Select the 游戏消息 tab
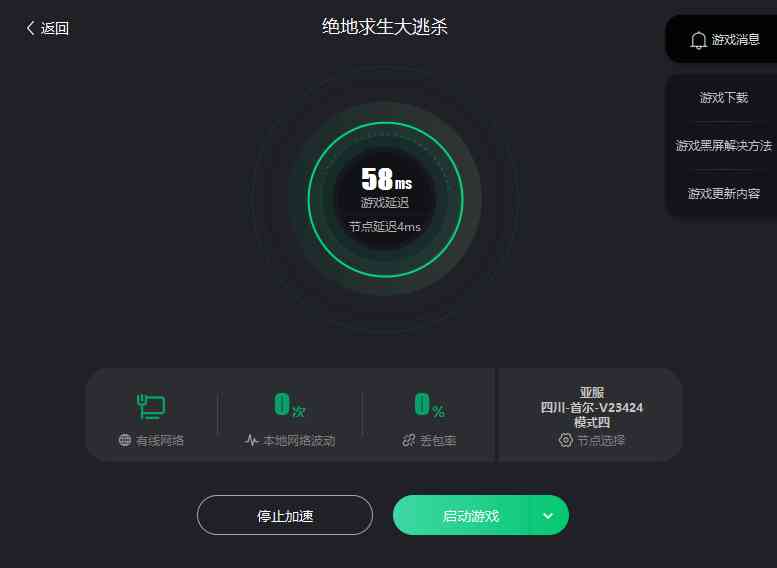The image size is (777, 568). point(725,40)
